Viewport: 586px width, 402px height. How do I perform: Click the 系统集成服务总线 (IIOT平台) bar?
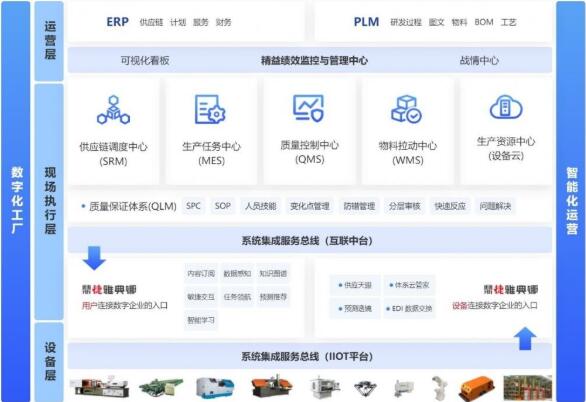310,356
